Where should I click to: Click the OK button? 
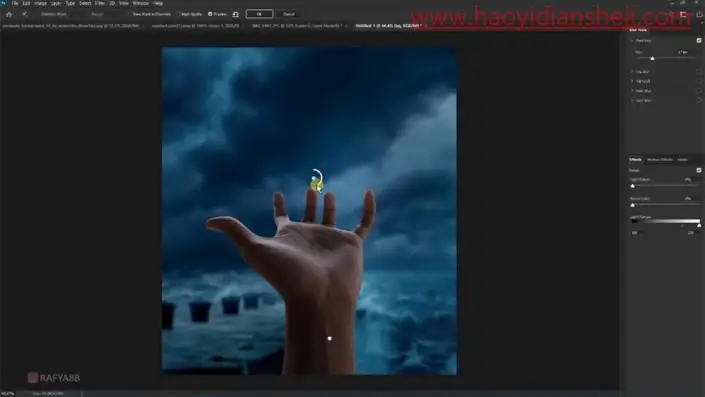pyautogui.click(x=259, y=14)
